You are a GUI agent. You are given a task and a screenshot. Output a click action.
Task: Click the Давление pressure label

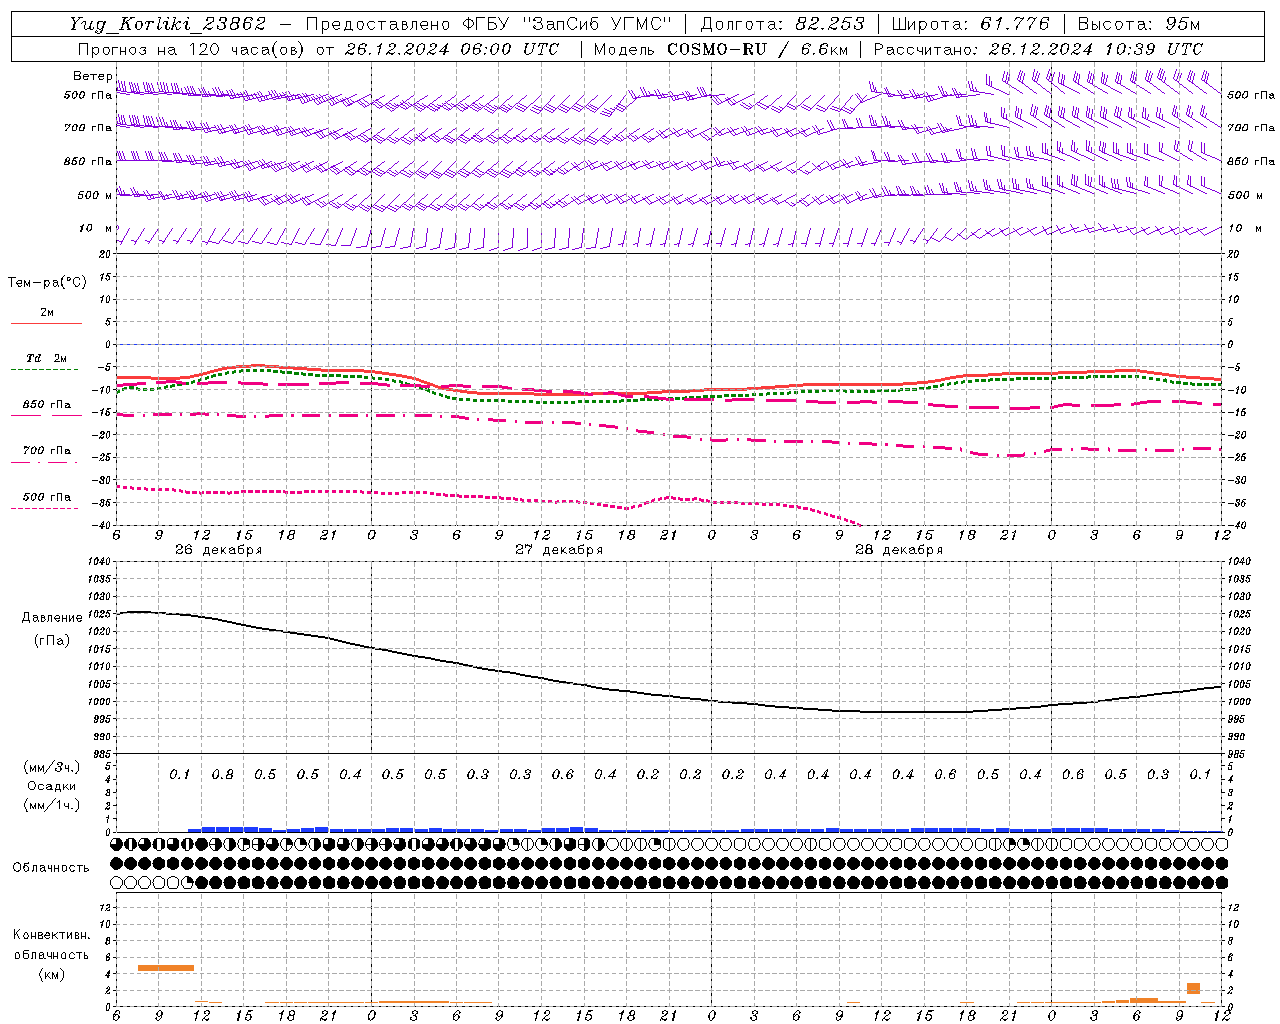click(x=52, y=618)
